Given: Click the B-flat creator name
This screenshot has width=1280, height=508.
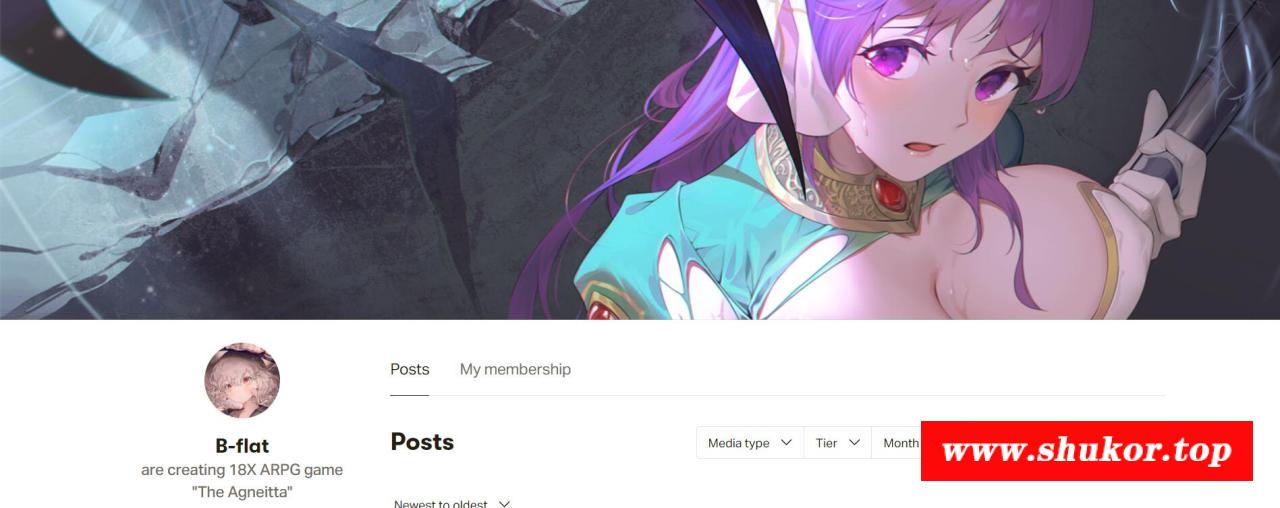Looking at the screenshot, I should point(242,446).
